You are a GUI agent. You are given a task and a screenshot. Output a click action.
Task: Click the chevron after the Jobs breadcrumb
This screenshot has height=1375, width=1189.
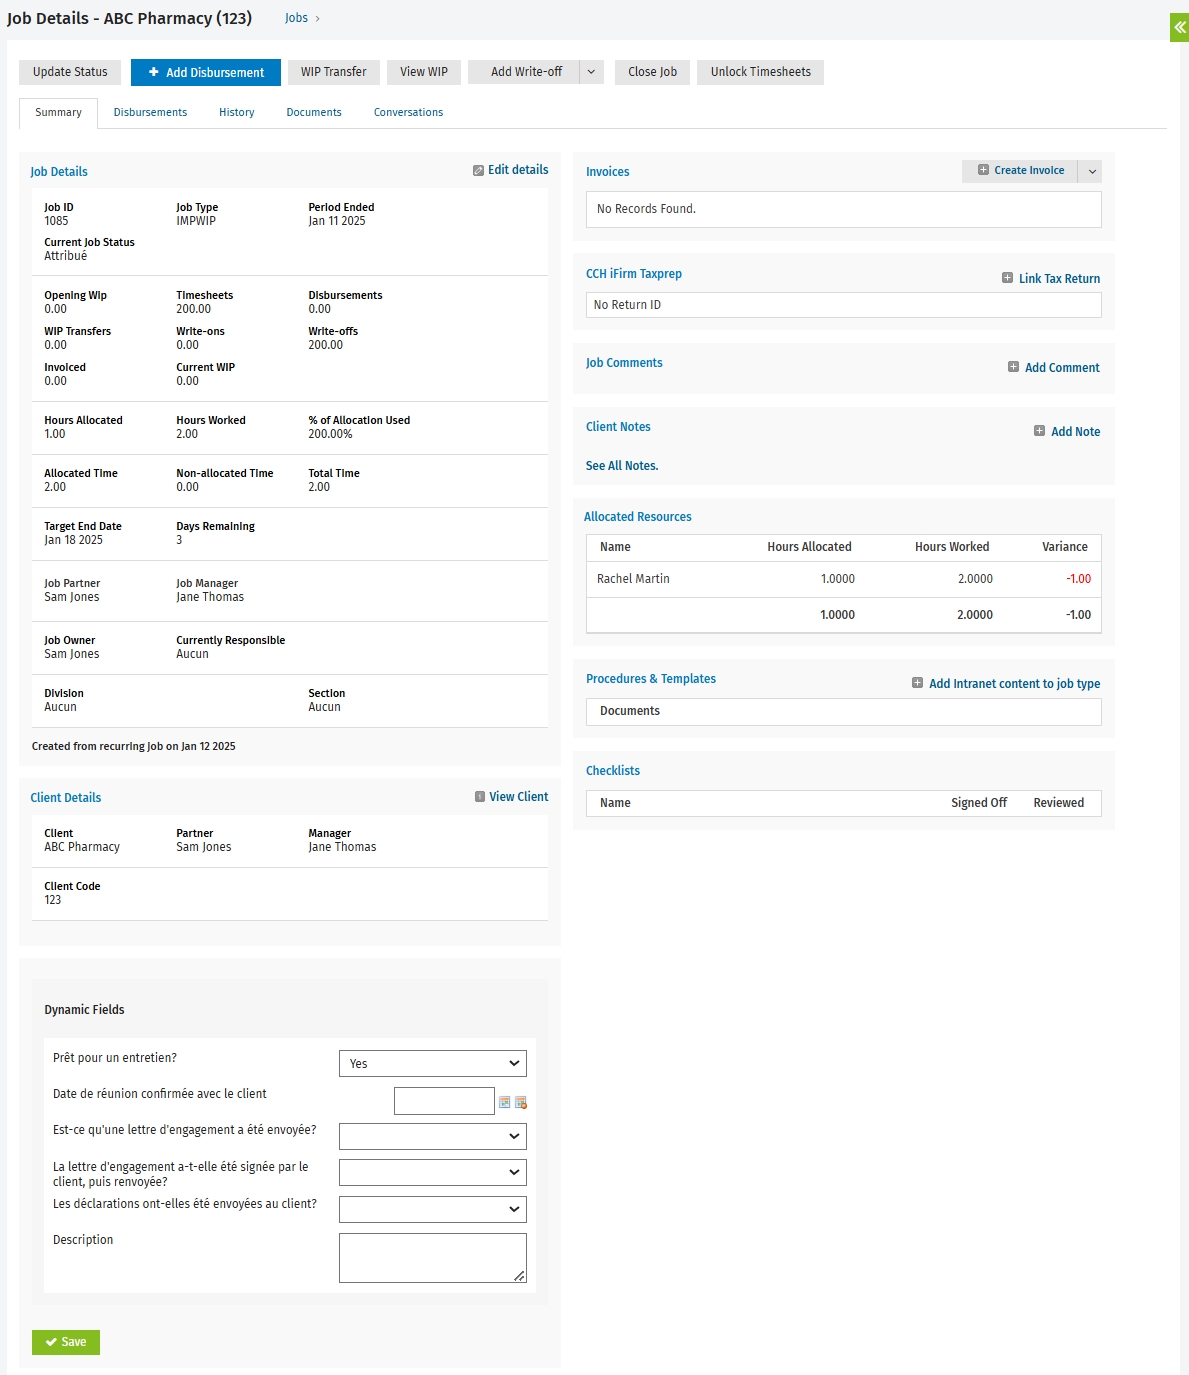pos(318,19)
